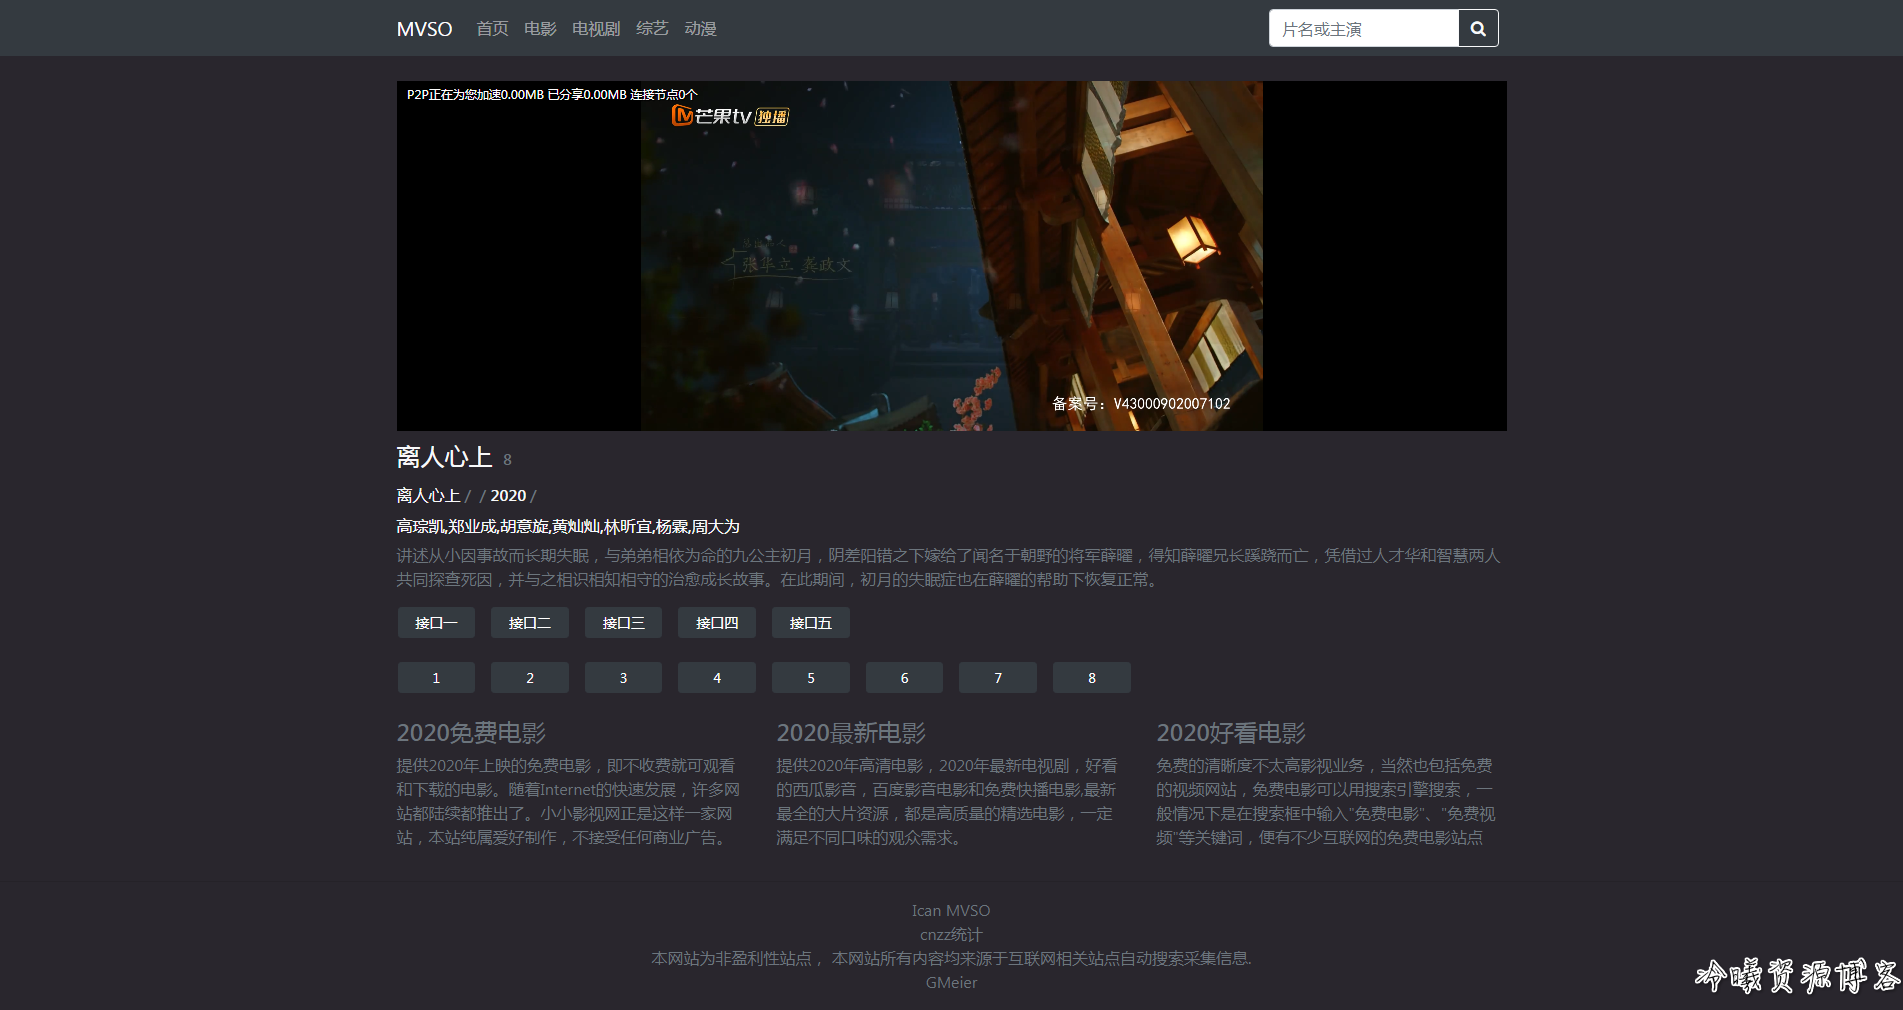Play episode 6

904,678
